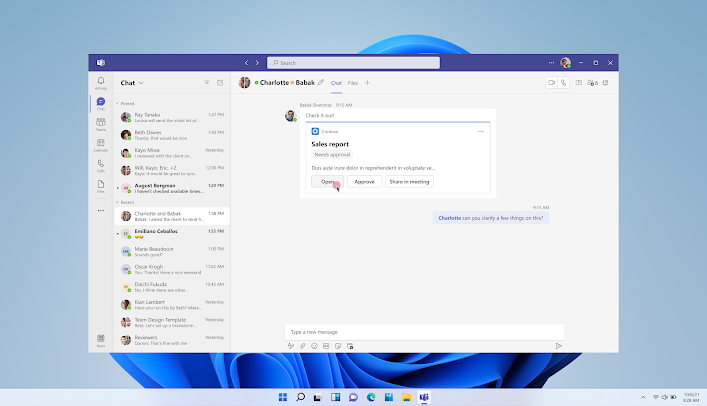Viewport: 707px width, 406px height.
Task: Start an audio call
Action: tap(563, 83)
